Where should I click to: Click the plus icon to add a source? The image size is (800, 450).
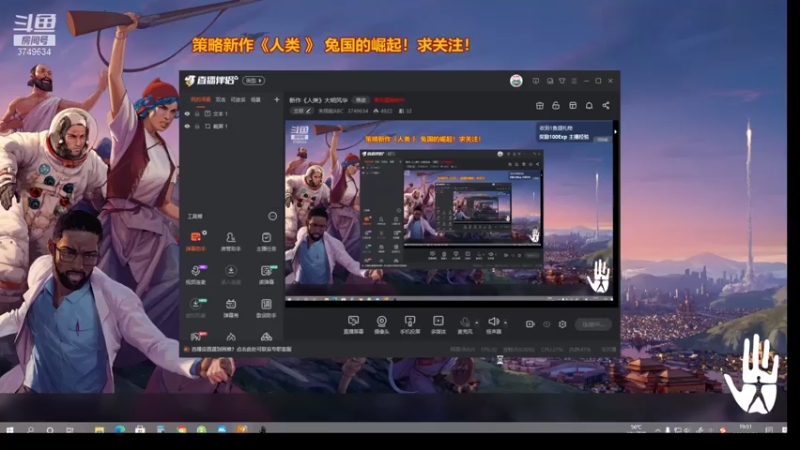tap(277, 99)
